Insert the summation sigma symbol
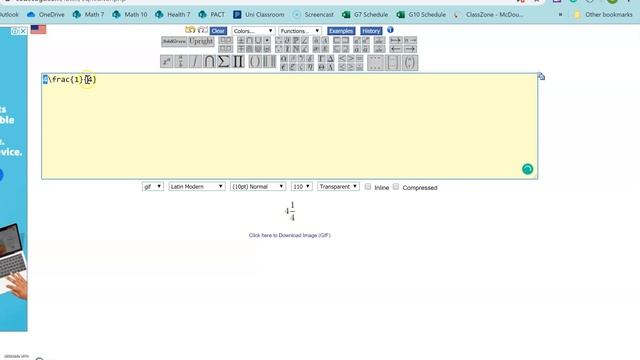640x360 pixels. point(223,62)
